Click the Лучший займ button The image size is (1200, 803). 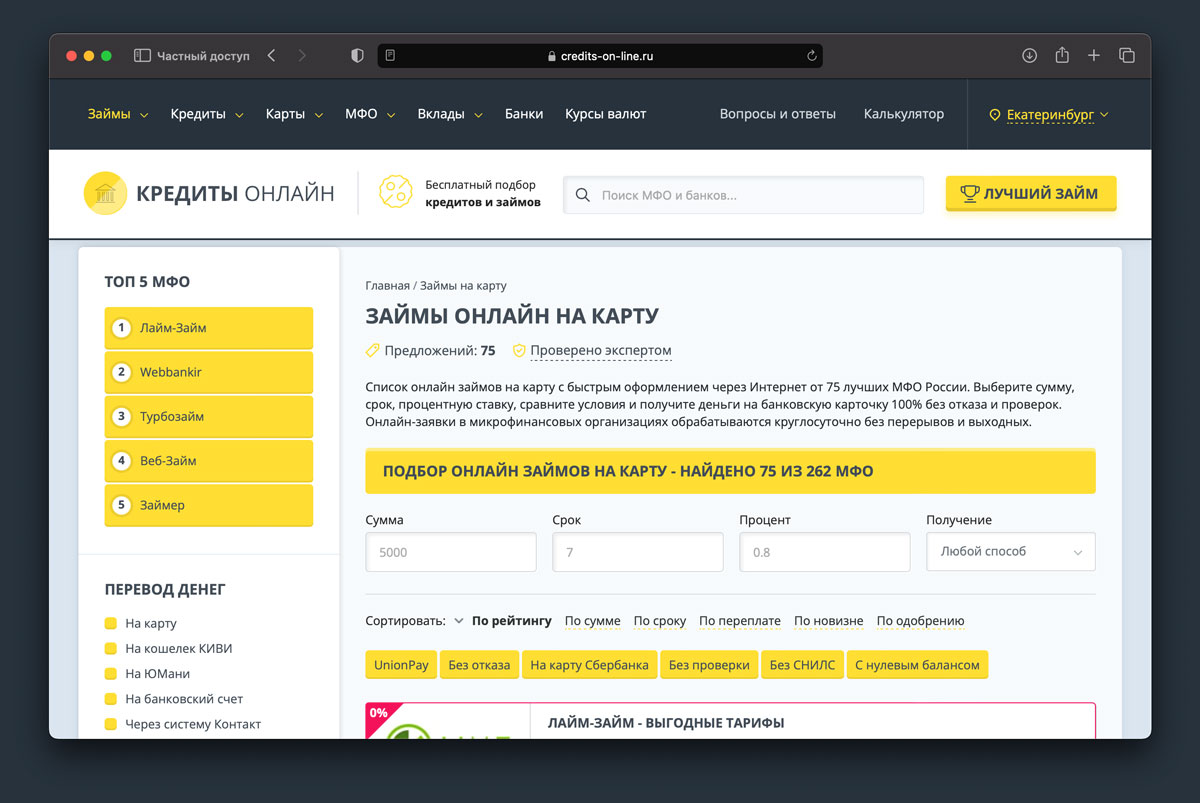1031,194
